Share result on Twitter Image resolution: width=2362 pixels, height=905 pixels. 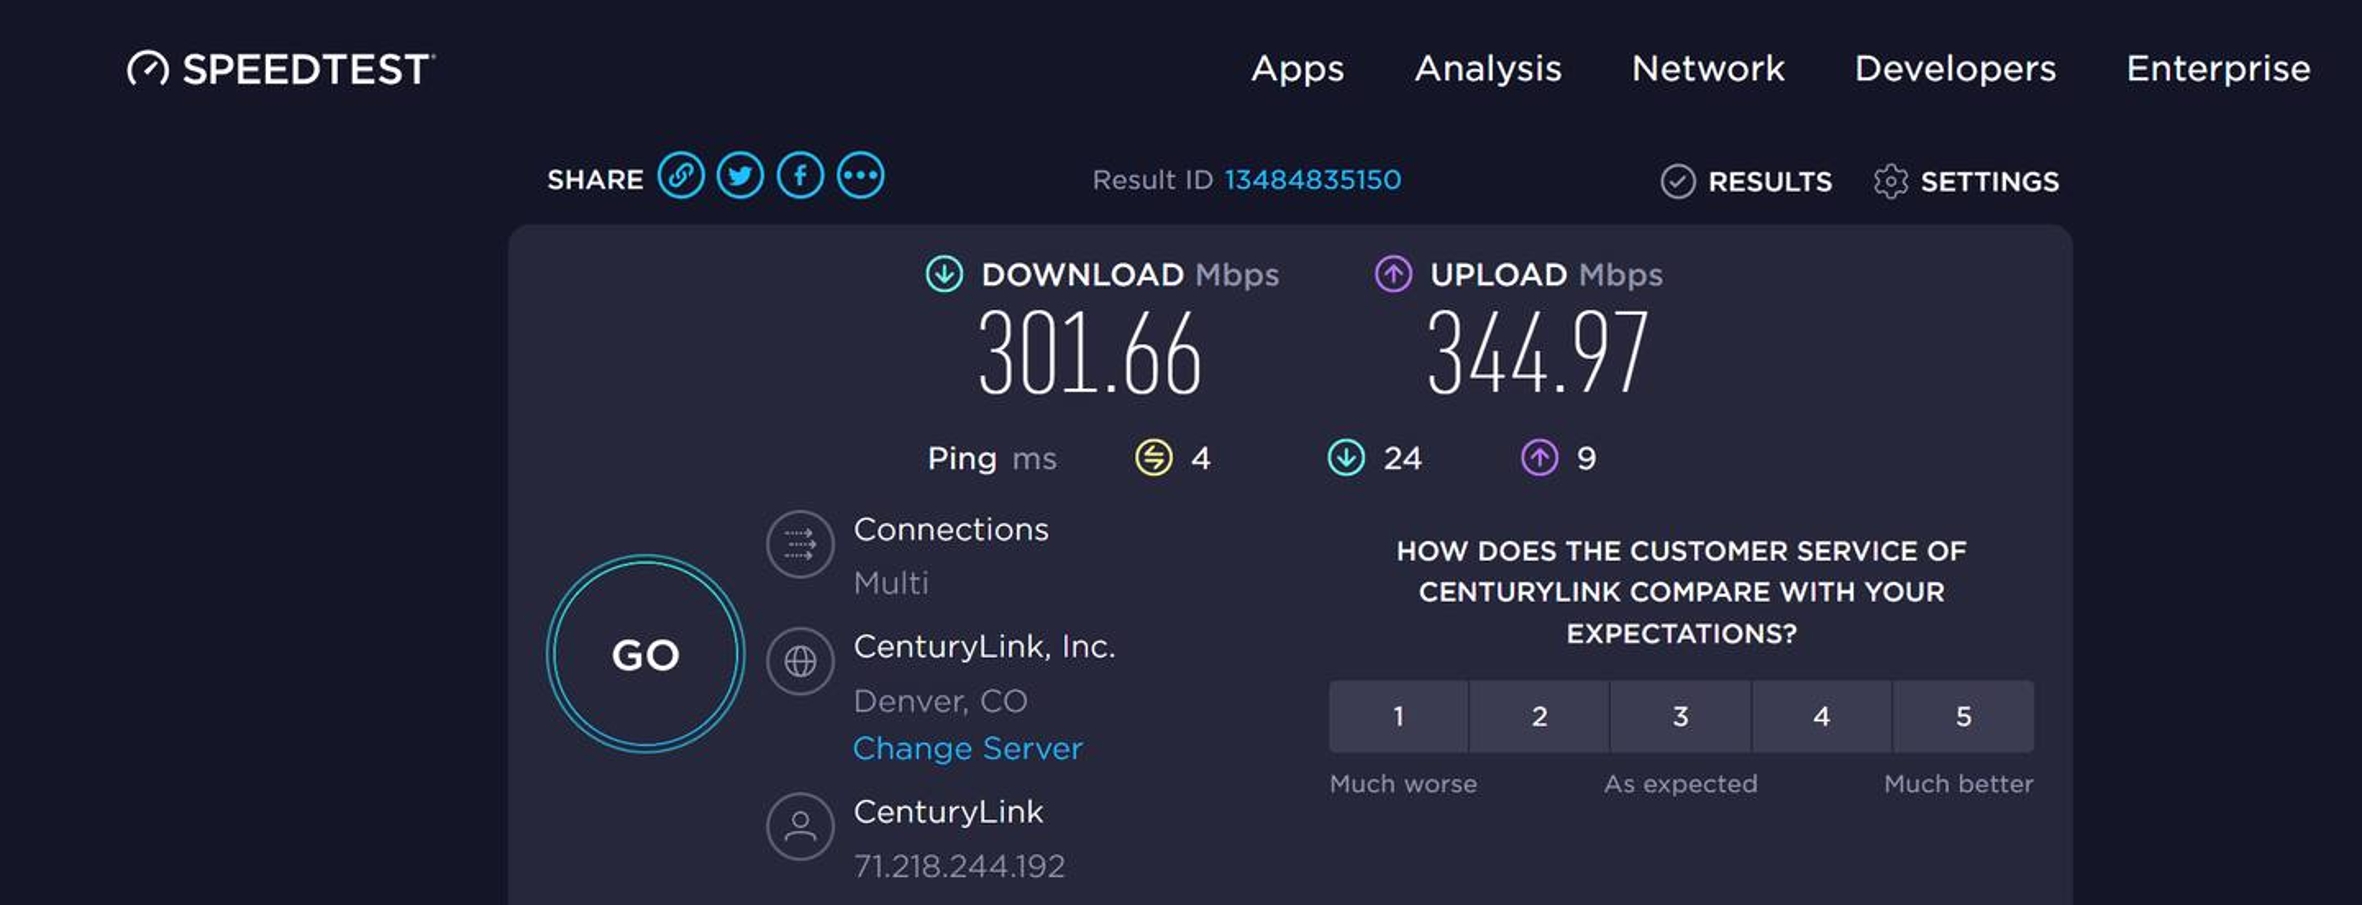[740, 177]
